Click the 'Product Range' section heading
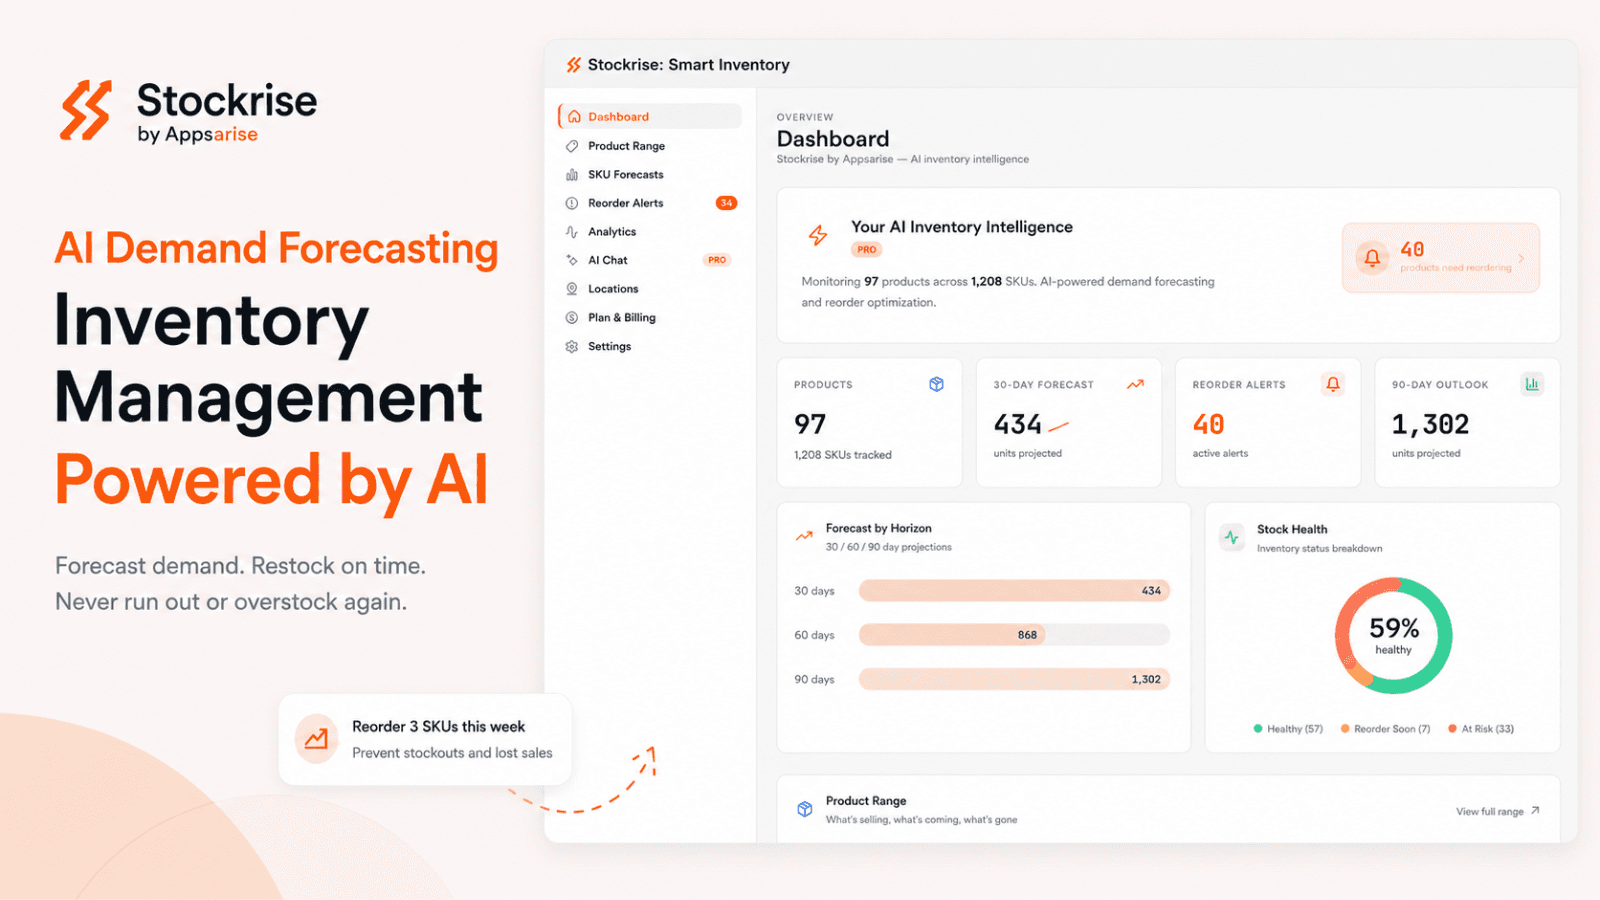The height and width of the screenshot is (900, 1600). pos(866,801)
